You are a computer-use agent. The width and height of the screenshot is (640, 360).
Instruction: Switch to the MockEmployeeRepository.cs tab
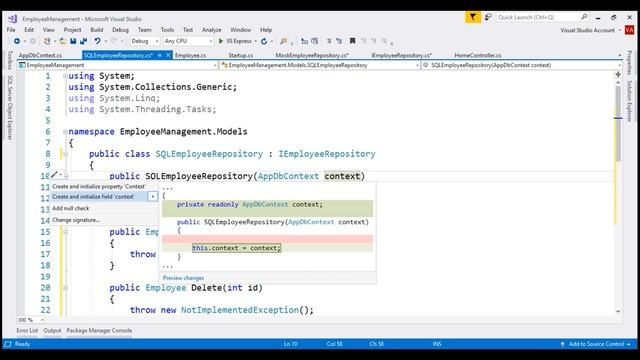point(312,55)
